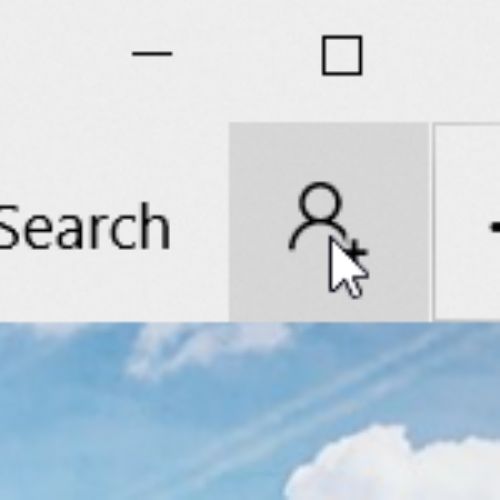Expand the See more dots button
This screenshot has height=500, width=500.
[x=495, y=228]
